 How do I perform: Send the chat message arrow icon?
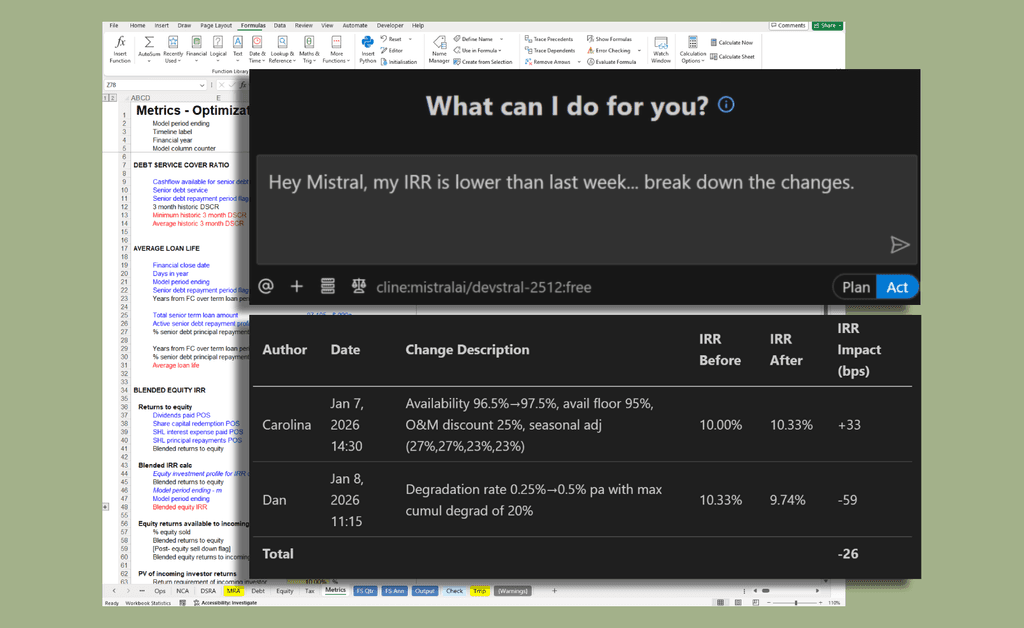[x=899, y=245]
